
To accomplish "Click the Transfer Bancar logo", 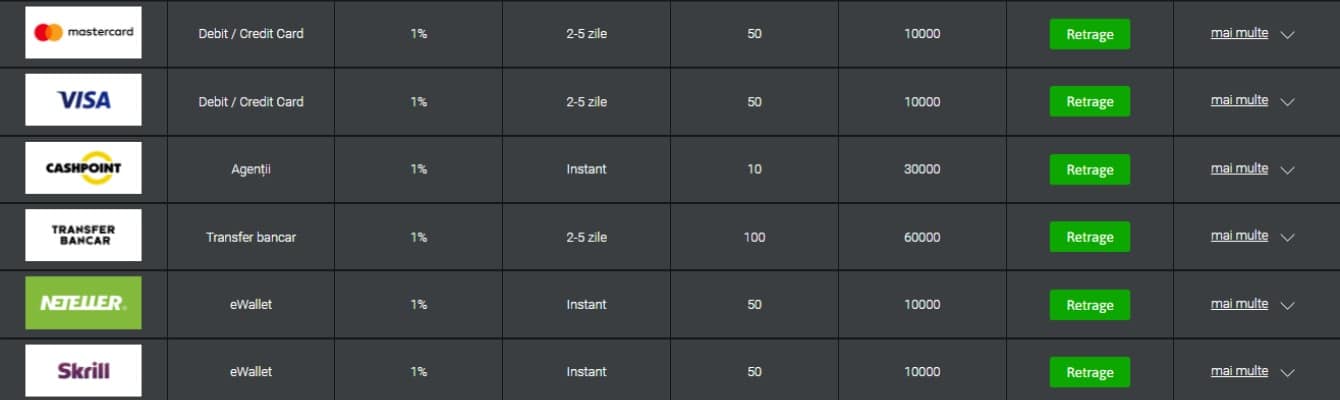I will point(83,236).
